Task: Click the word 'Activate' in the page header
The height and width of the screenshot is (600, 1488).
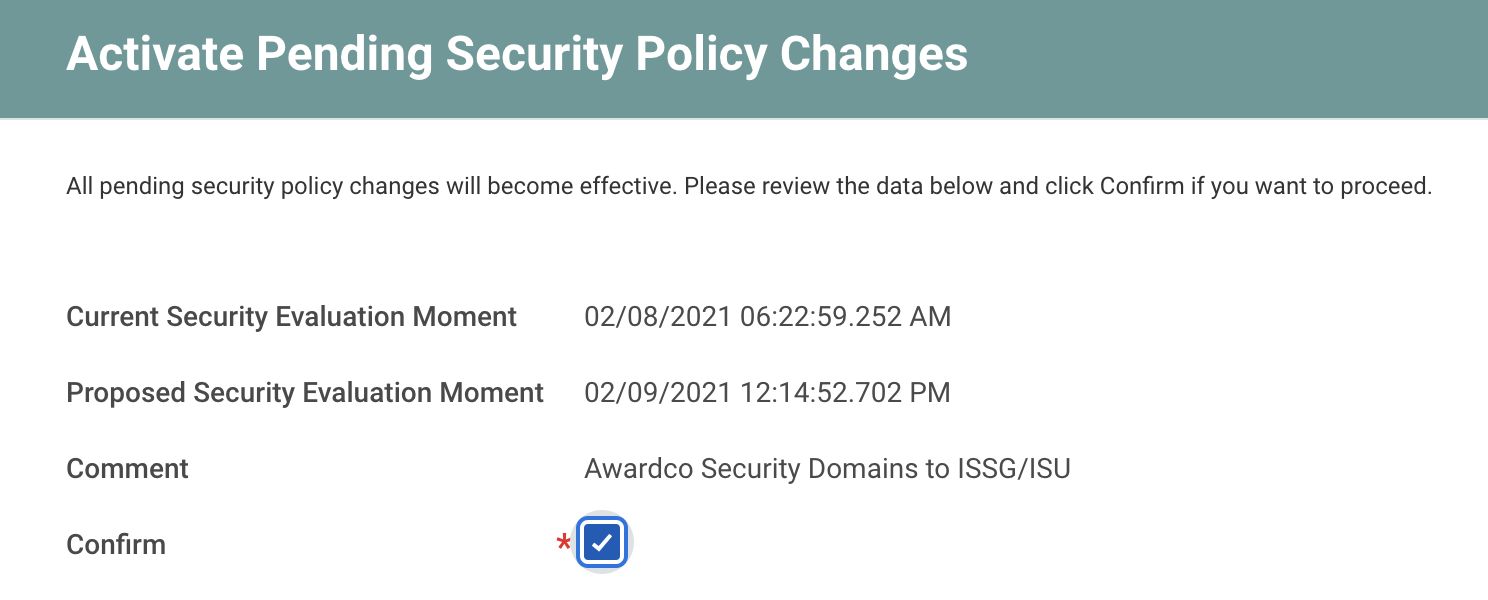Action: [155, 54]
